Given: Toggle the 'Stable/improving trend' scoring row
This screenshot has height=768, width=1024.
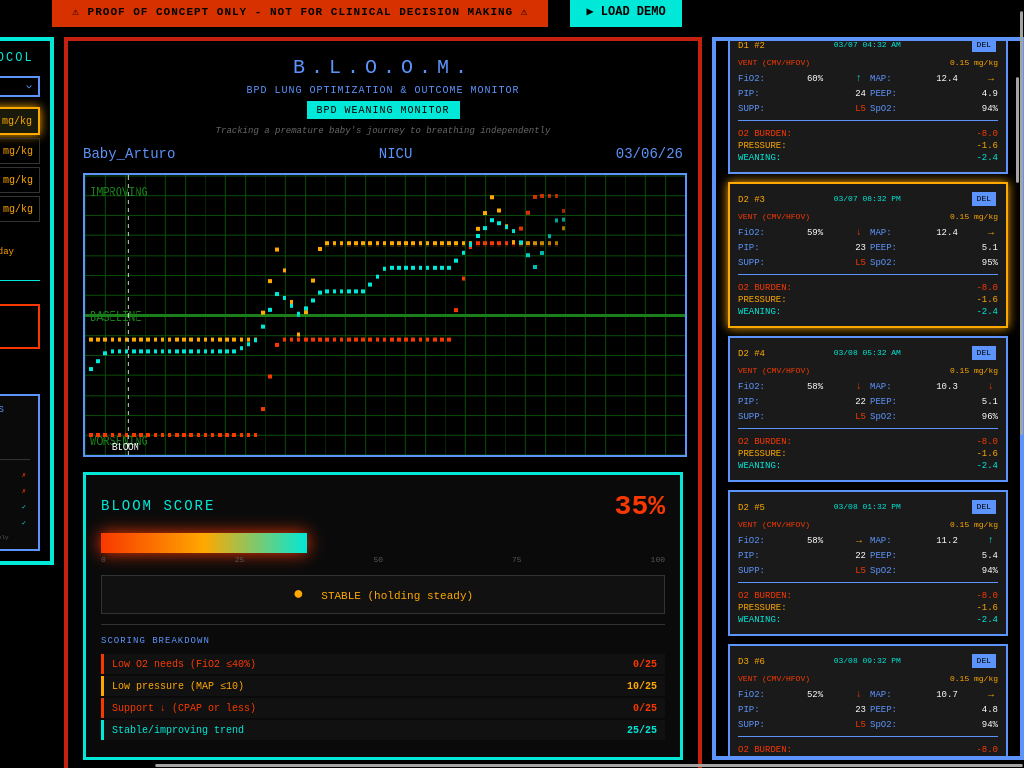Looking at the screenshot, I should click(x=380, y=730).
